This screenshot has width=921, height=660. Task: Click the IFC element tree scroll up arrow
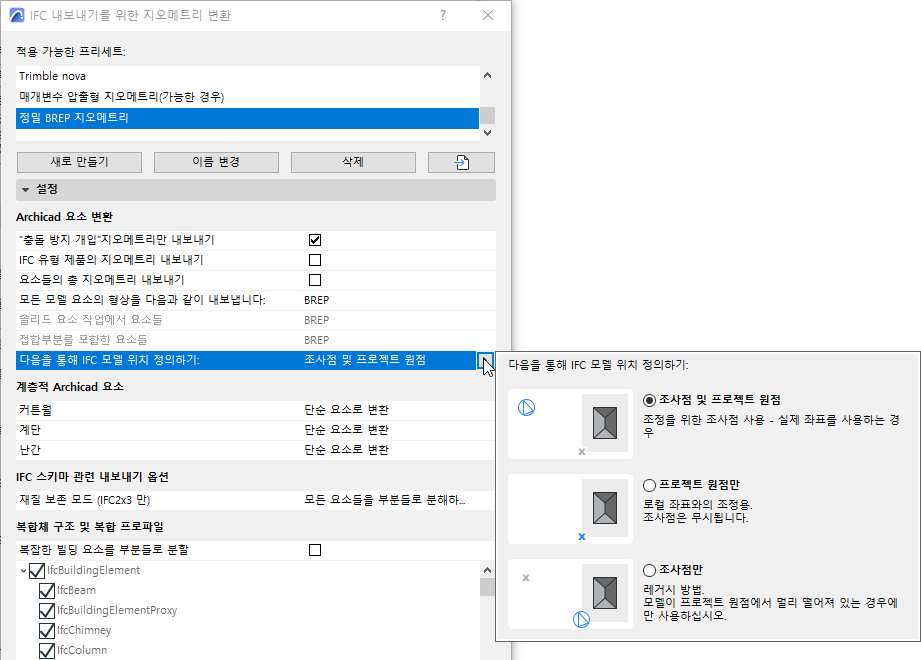point(488,570)
